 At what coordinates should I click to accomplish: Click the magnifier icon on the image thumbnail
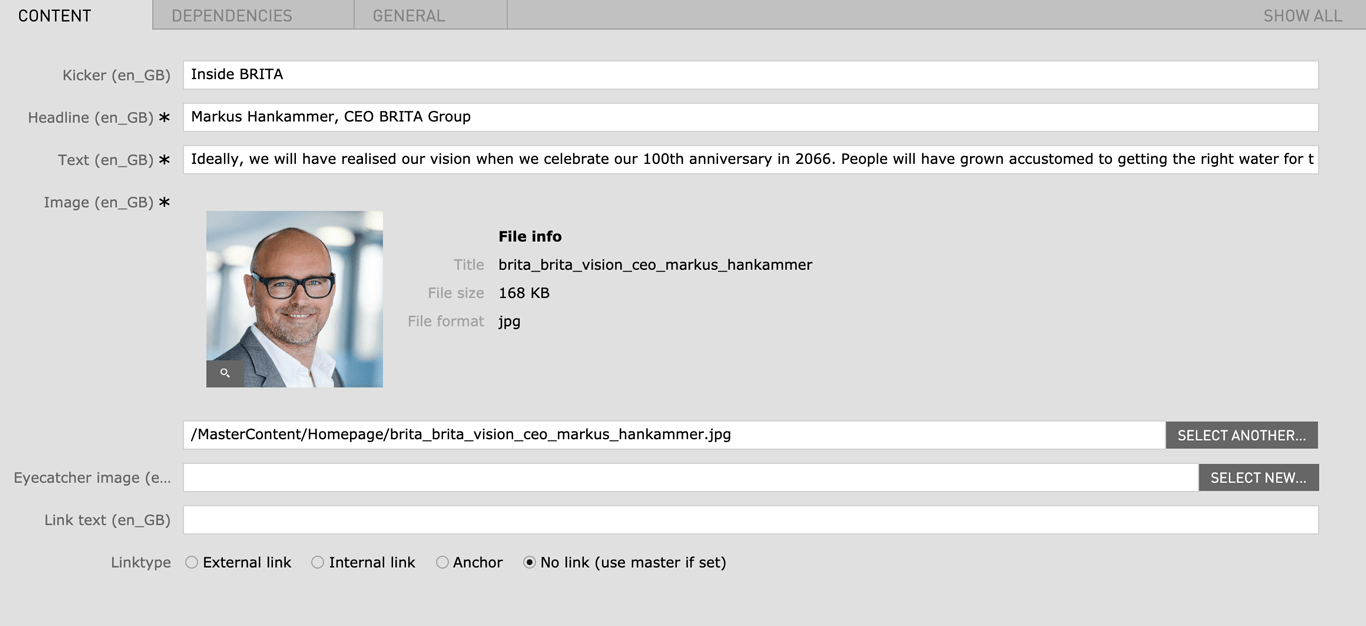click(x=225, y=373)
